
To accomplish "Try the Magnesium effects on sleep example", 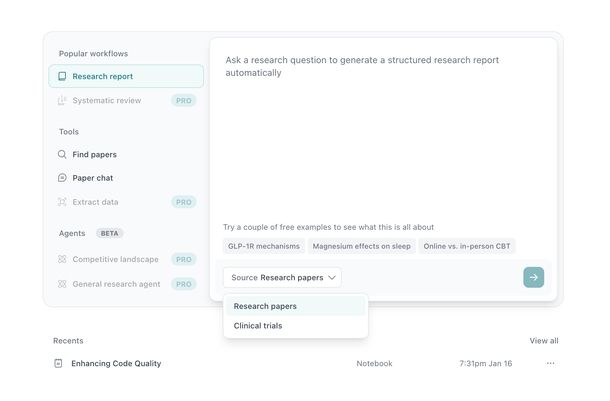I will [x=361, y=246].
